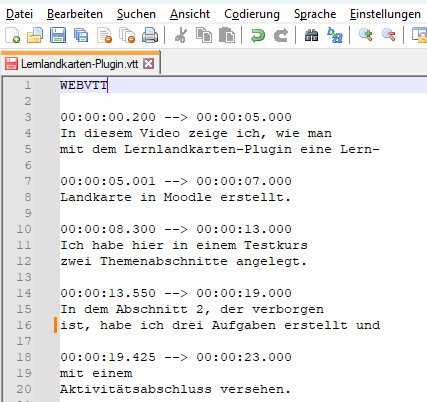Click line 'Landkarte in Moodle erstellt.'
This screenshot has width=427, height=402.
tap(175, 197)
